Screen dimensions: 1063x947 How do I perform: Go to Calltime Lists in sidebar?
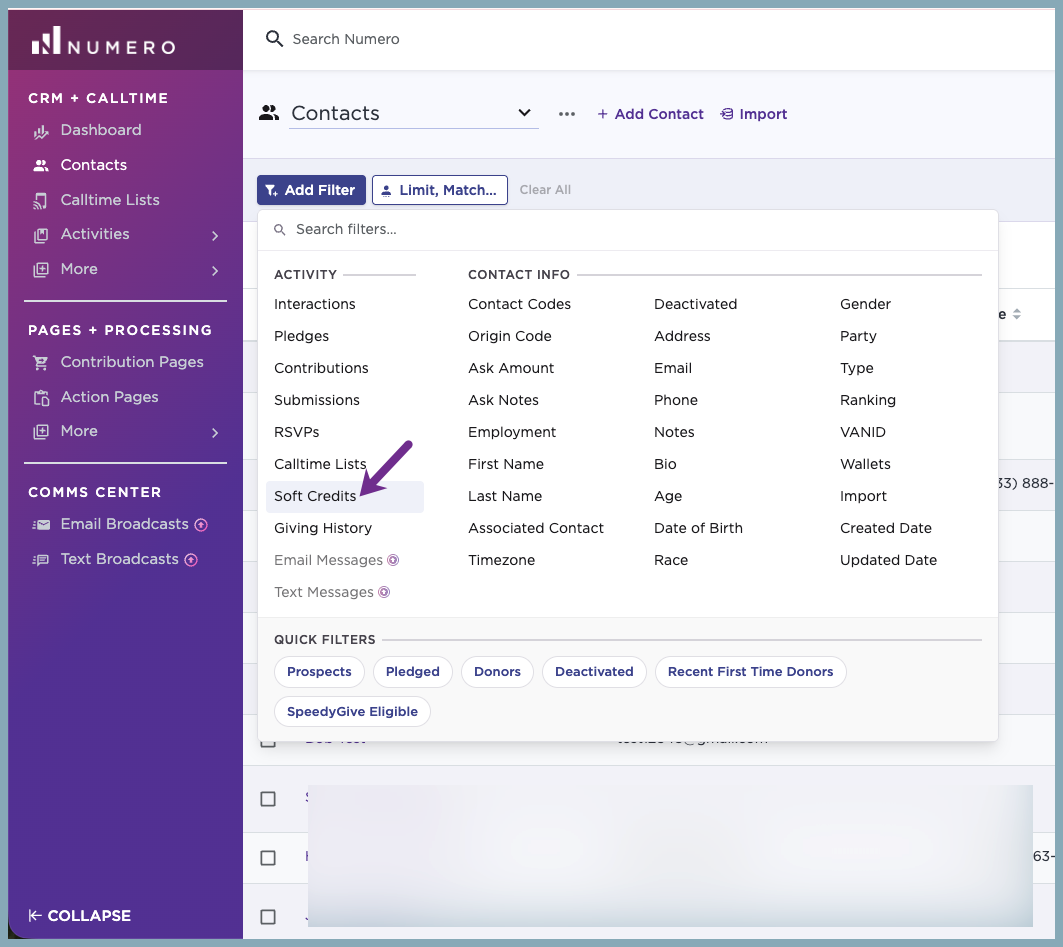pos(110,200)
